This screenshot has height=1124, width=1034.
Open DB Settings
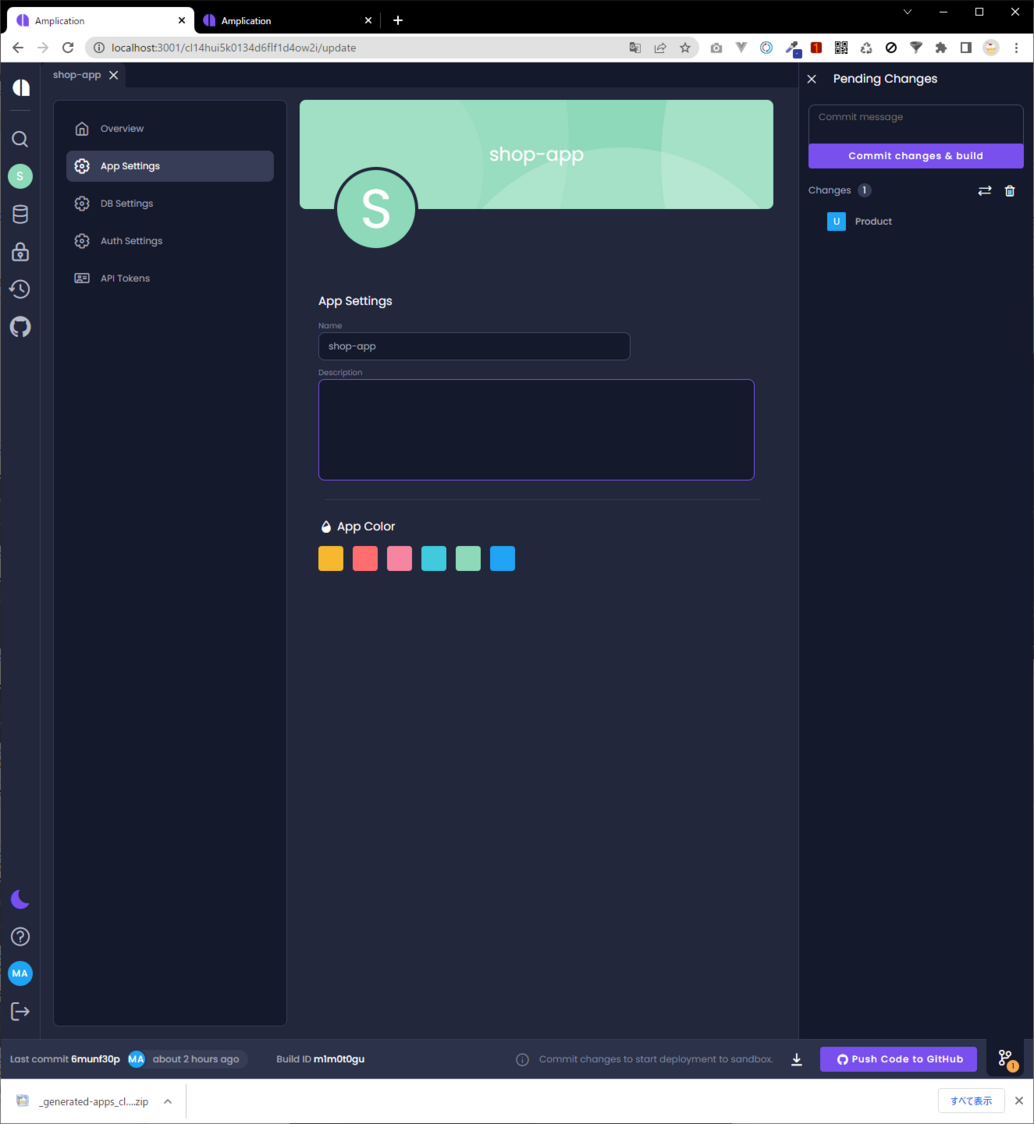tap(170, 204)
